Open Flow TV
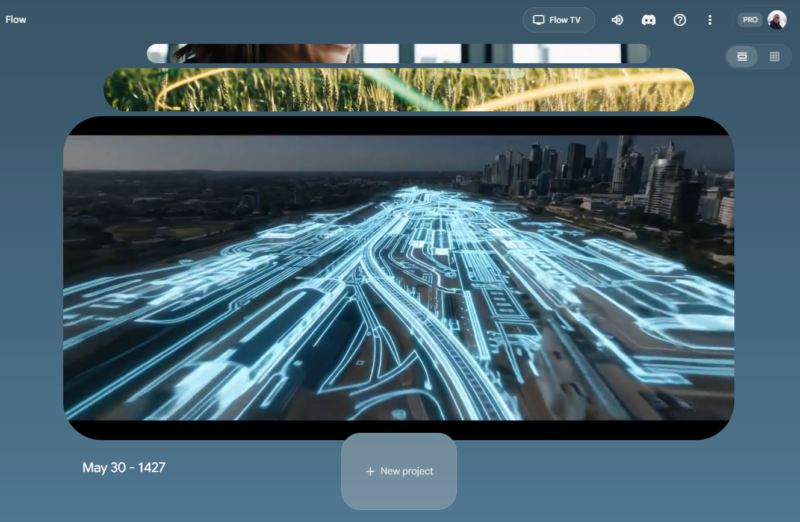 [x=558, y=20]
